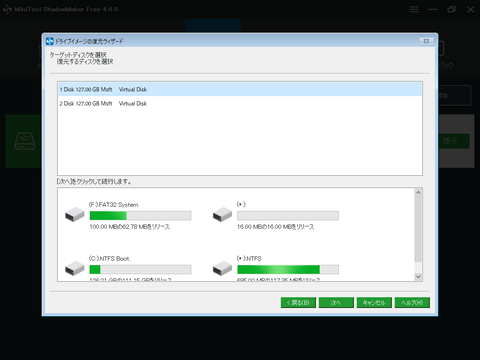Click the NTFS Boot partition usage bar
This screenshot has height=360, width=480.
click(x=140, y=269)
